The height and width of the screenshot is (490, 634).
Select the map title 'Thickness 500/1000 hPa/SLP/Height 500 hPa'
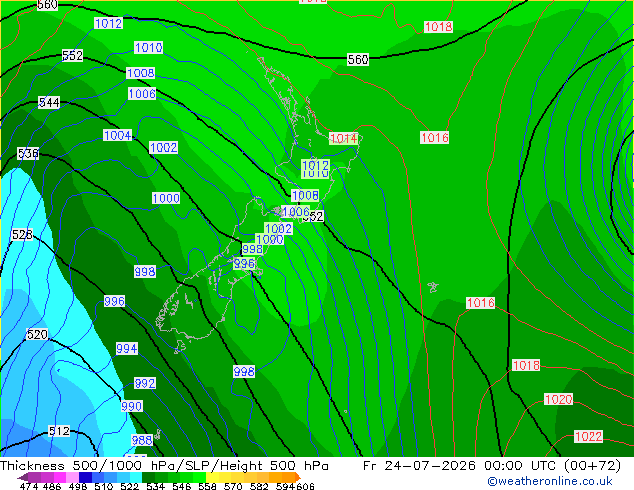(x=164, y=466)
